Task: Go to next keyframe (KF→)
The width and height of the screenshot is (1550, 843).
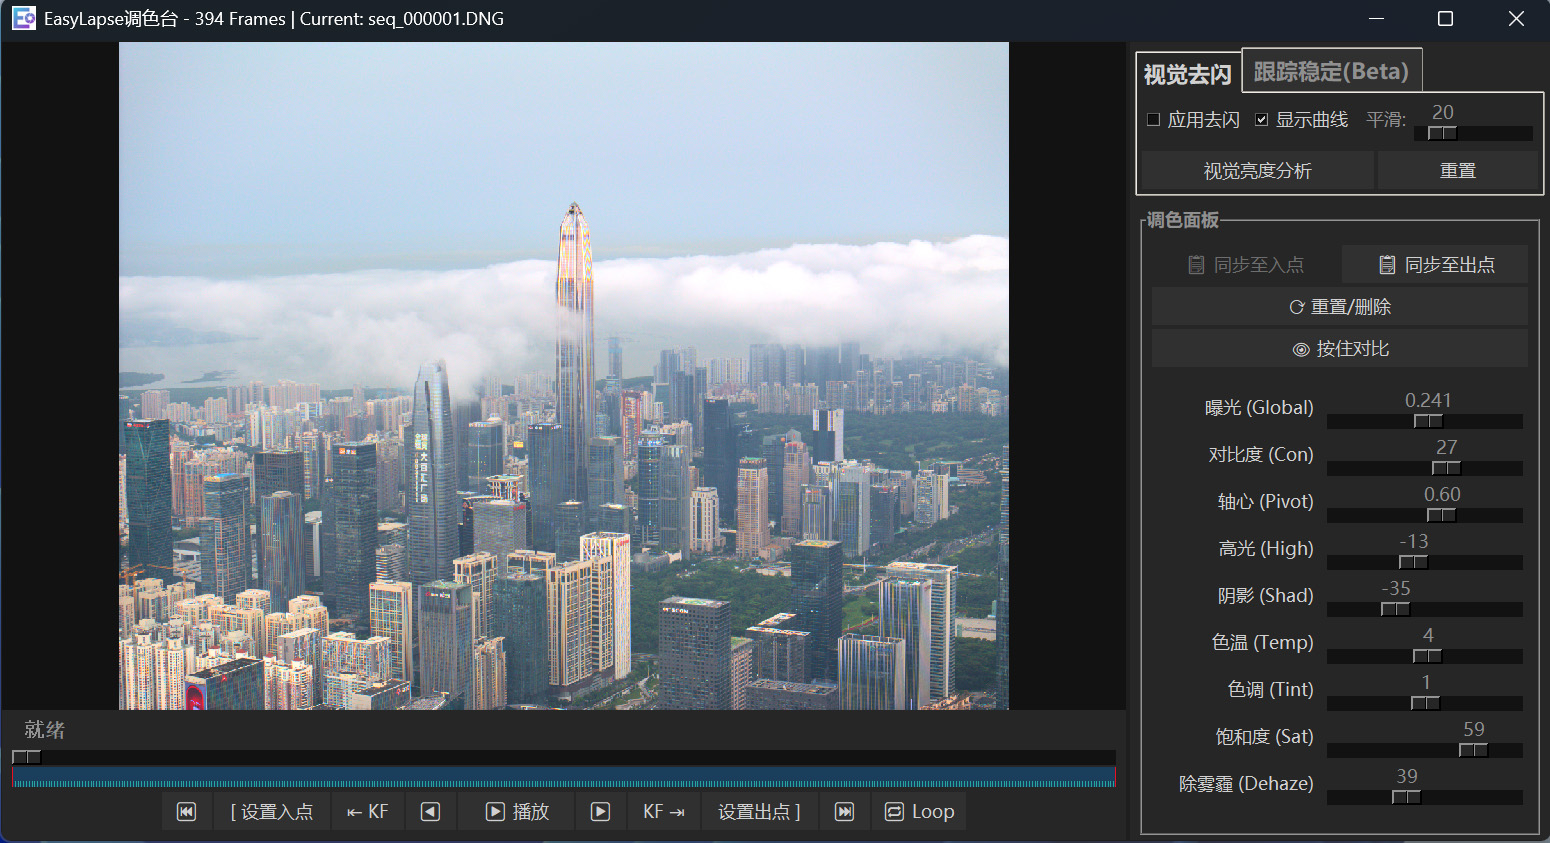Action: [663, 811]
